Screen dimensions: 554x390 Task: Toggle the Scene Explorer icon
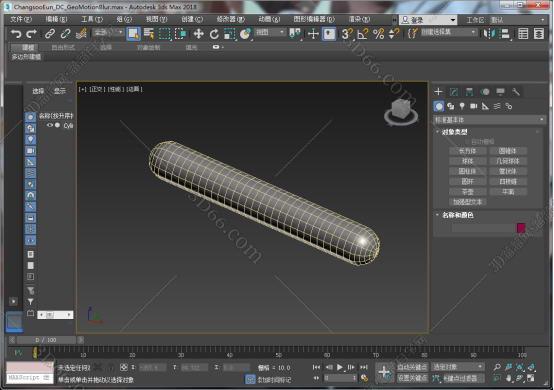click(x=523, y=34)
